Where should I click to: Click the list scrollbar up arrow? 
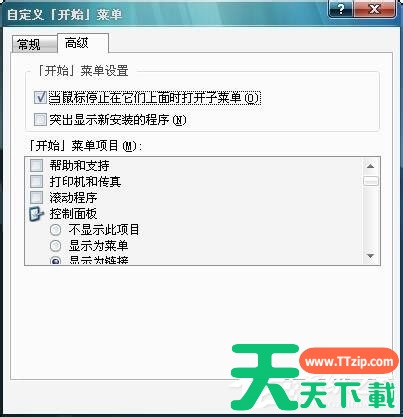[x=371, y=166]
